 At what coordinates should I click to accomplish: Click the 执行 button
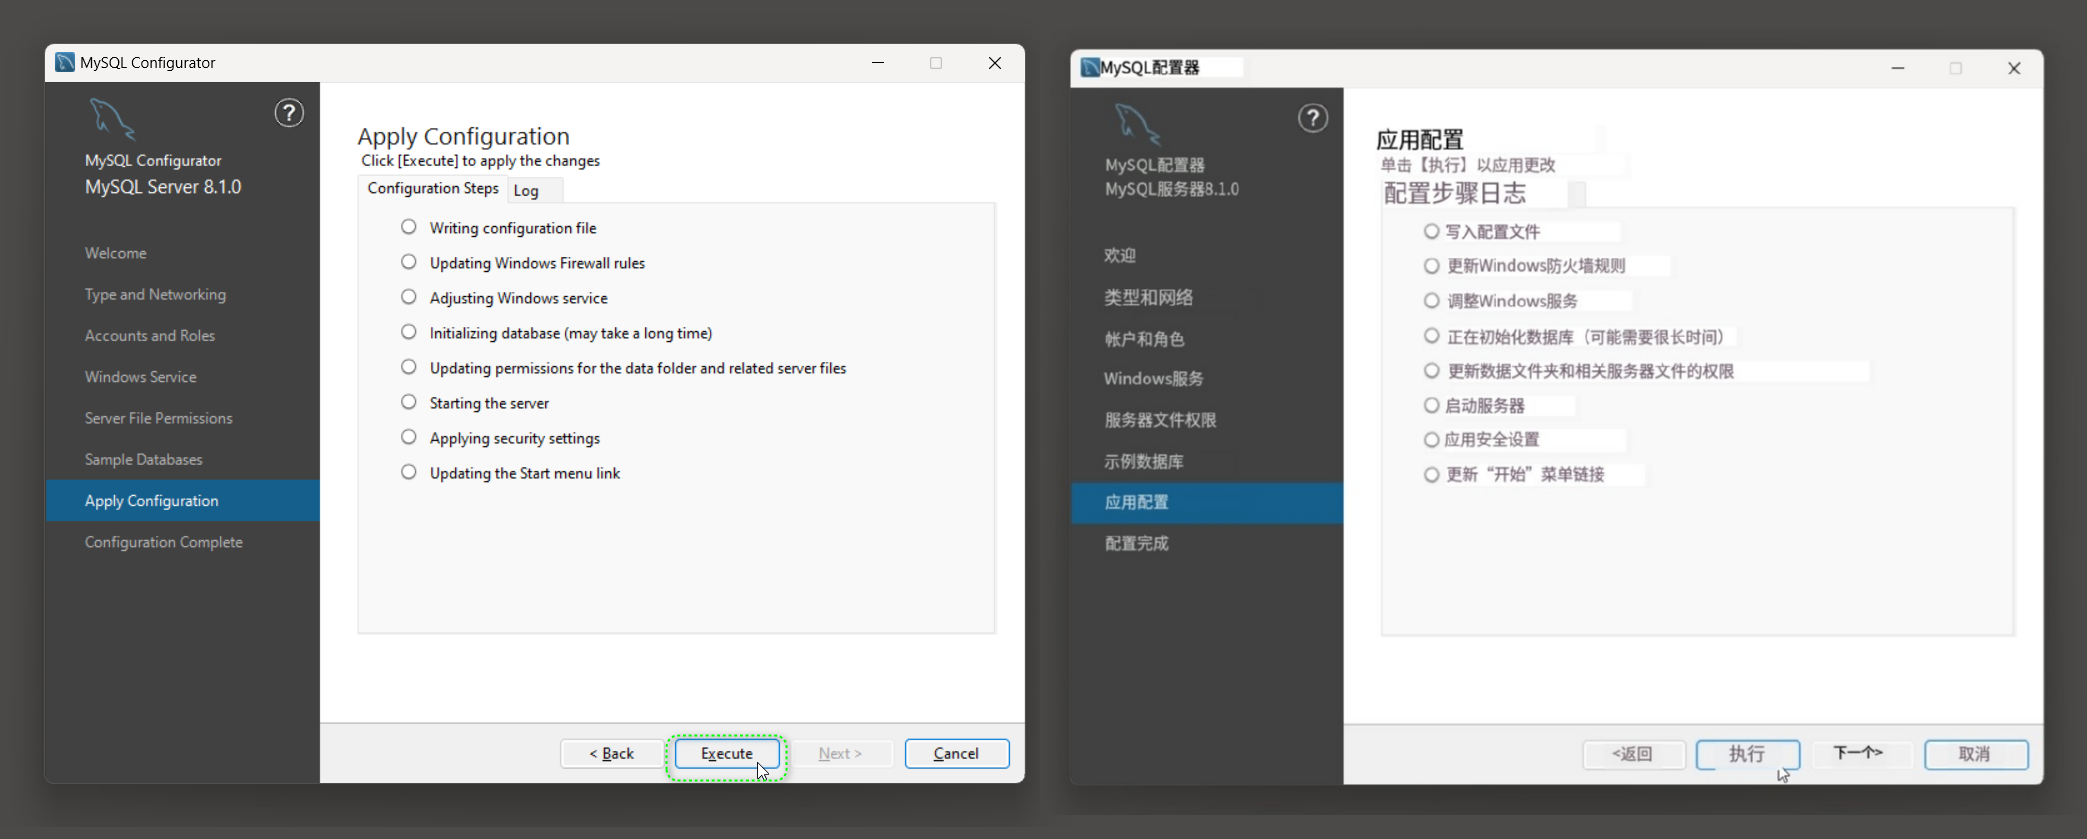1748,754
